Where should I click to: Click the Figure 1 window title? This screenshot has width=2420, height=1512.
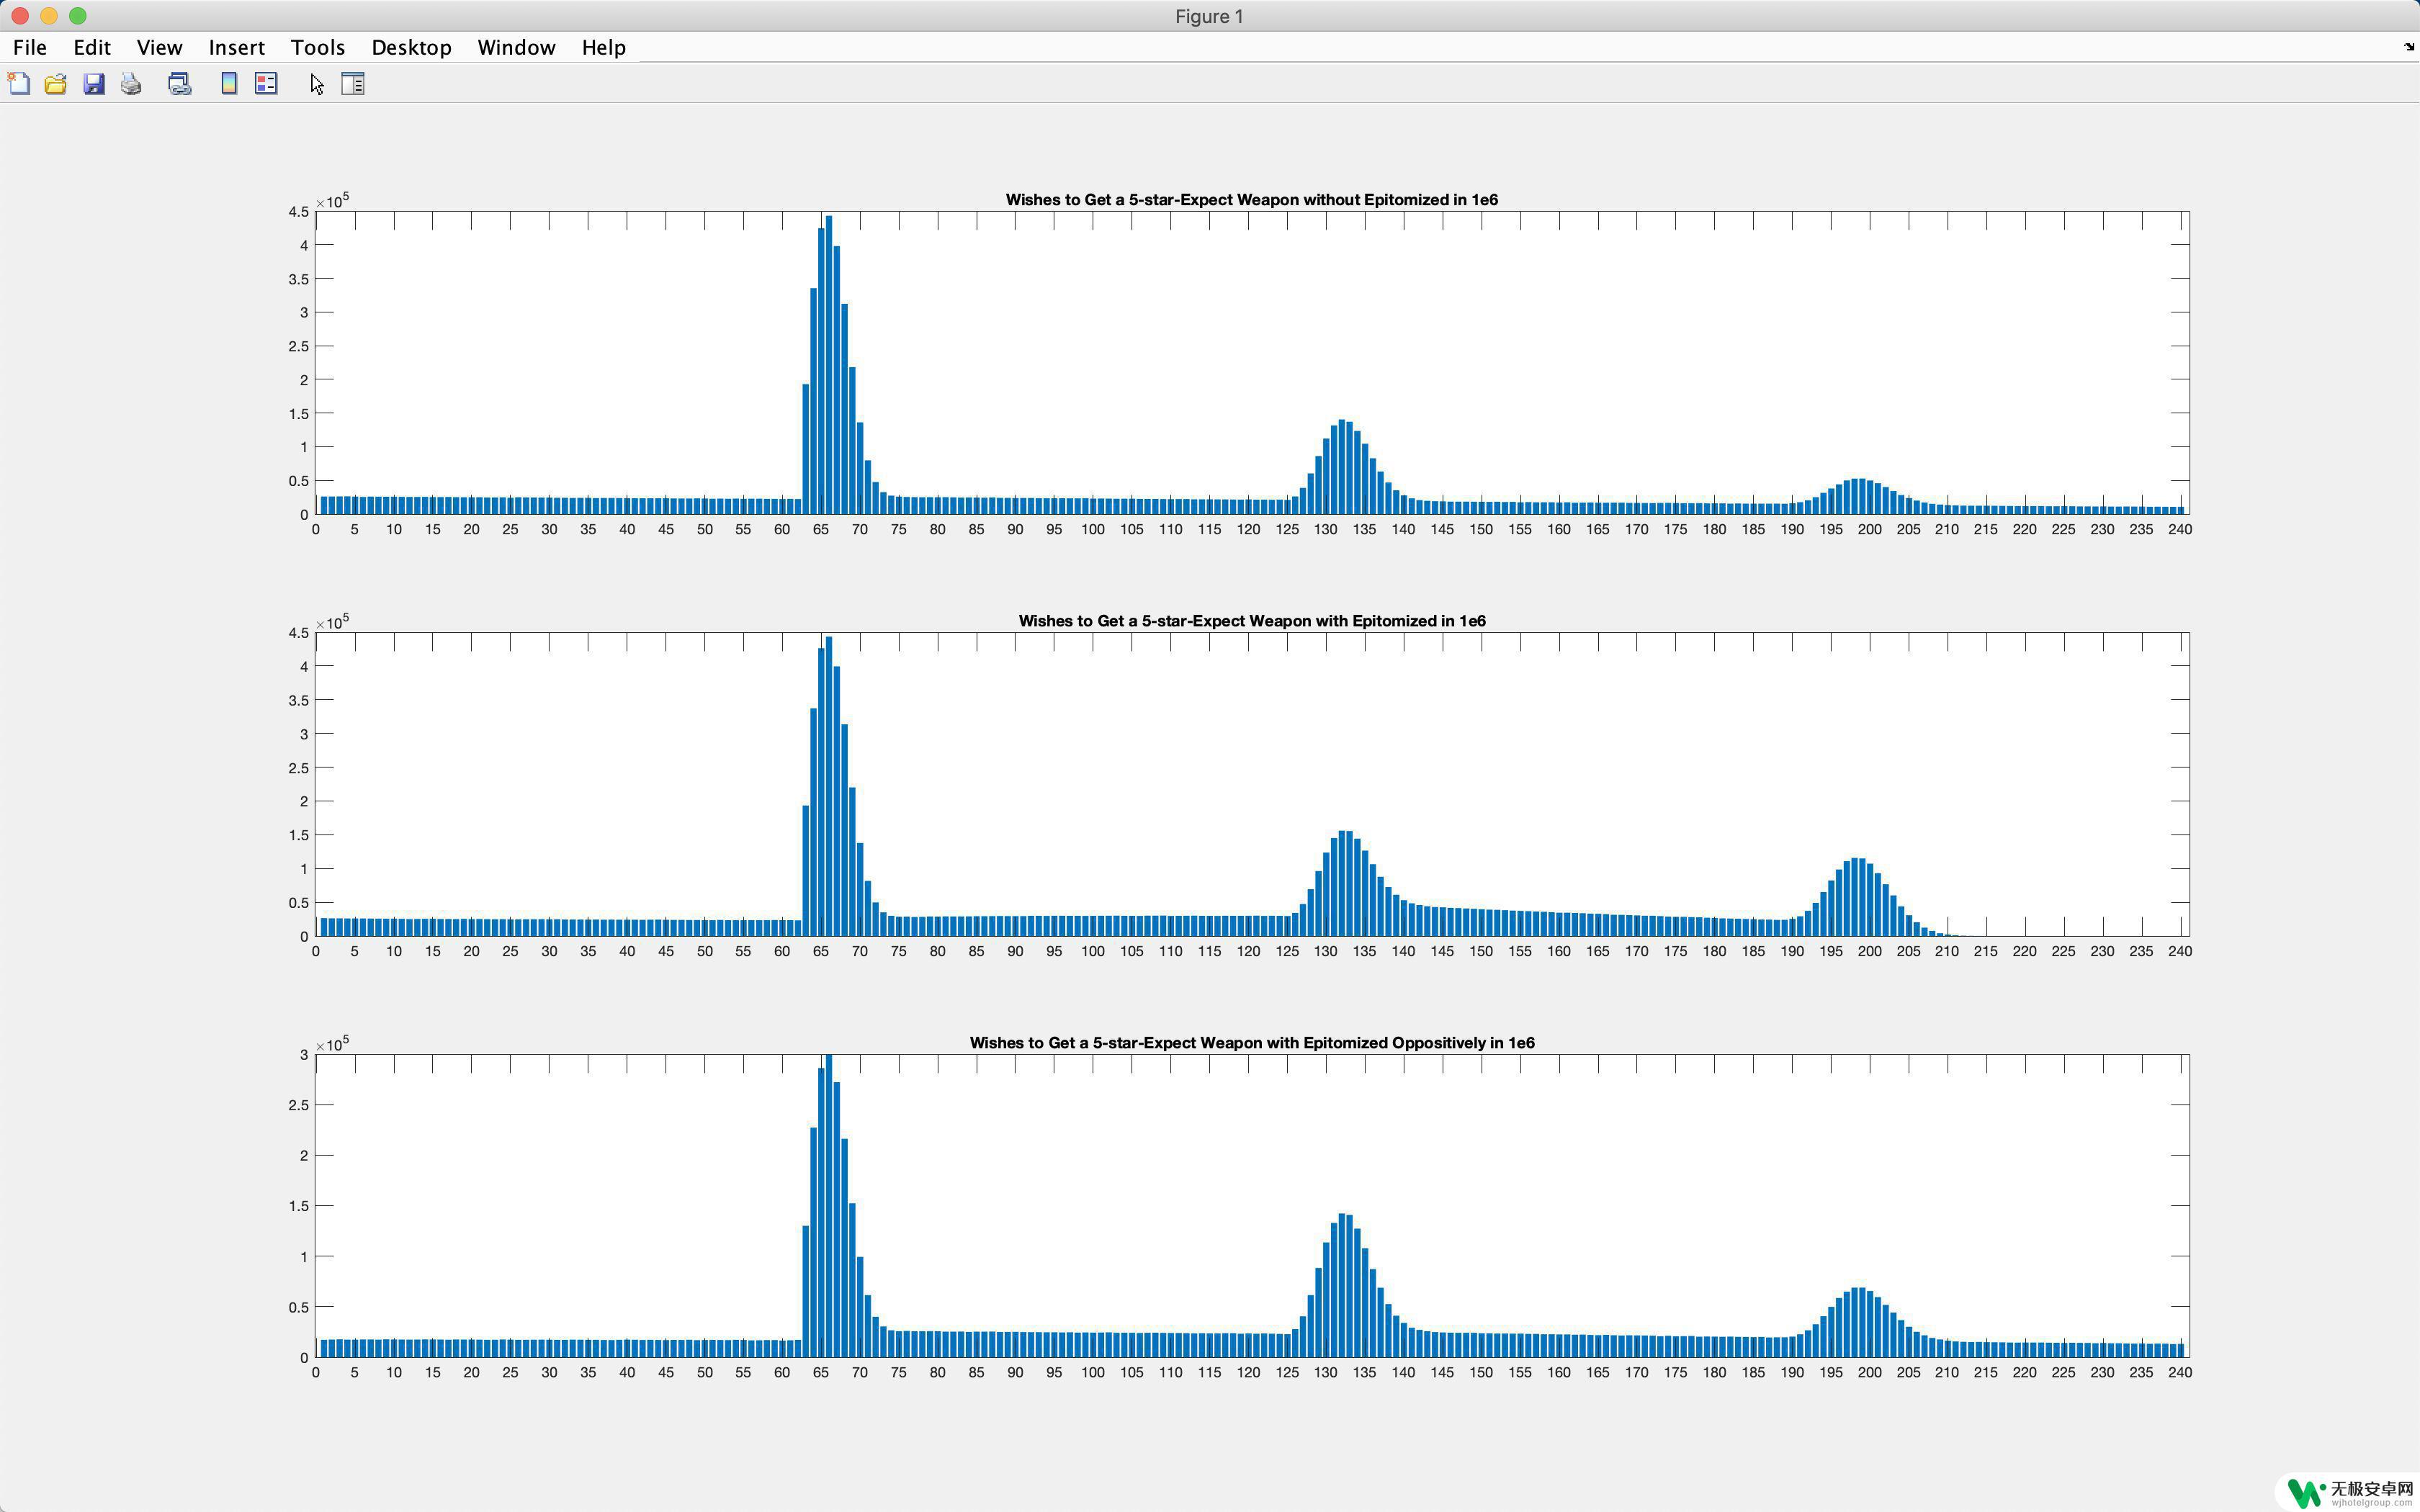tap(1209, 16)
